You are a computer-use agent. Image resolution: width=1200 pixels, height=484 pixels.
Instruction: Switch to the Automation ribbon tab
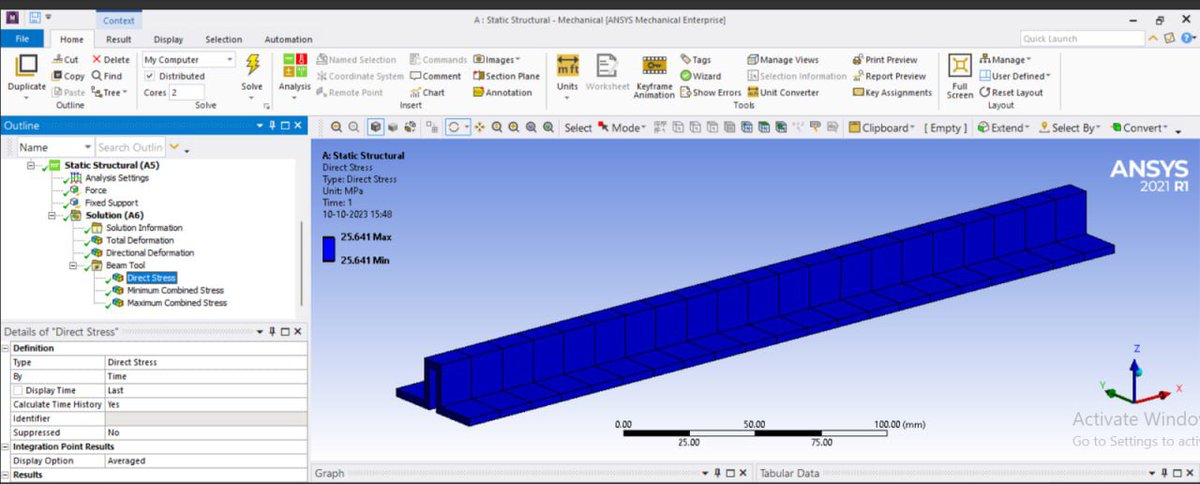click(287, 39)
